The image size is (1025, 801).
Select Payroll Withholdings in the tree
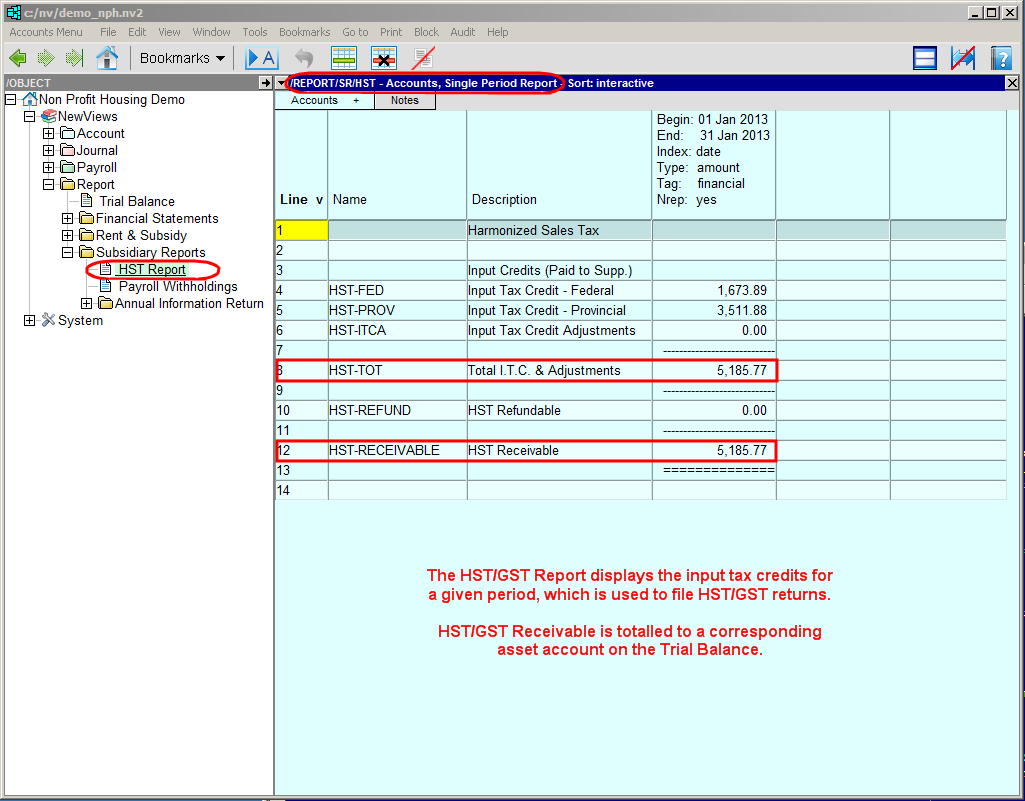click(177, 286)
